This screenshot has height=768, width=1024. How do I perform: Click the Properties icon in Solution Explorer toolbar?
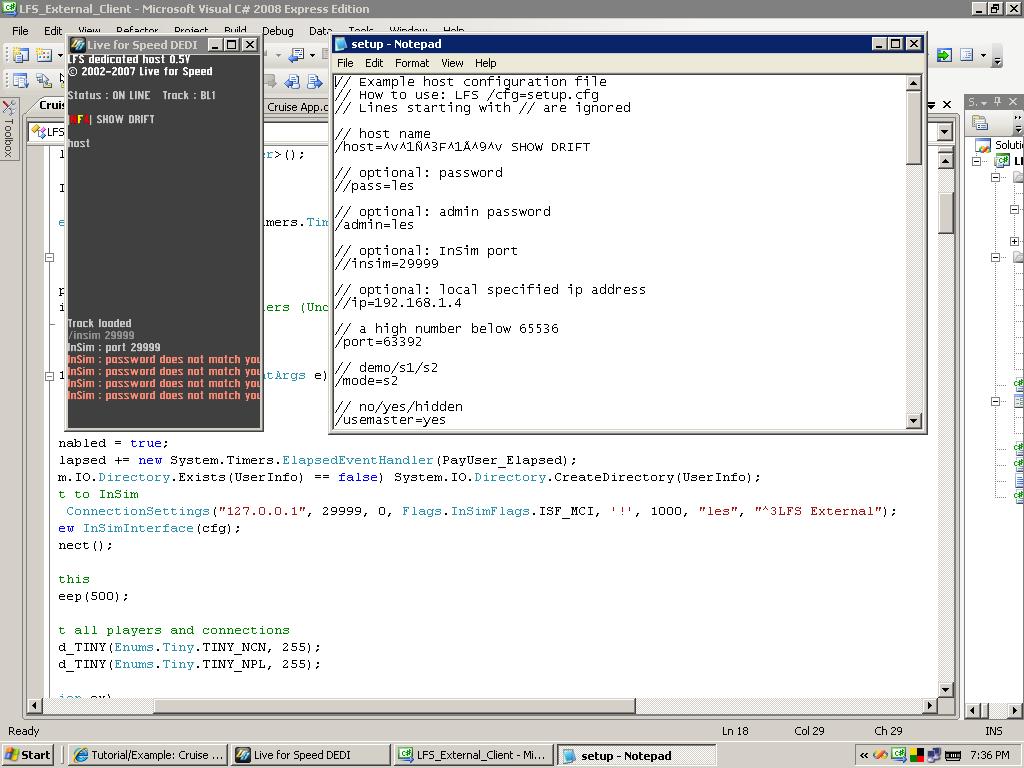[x=980, y=122]
